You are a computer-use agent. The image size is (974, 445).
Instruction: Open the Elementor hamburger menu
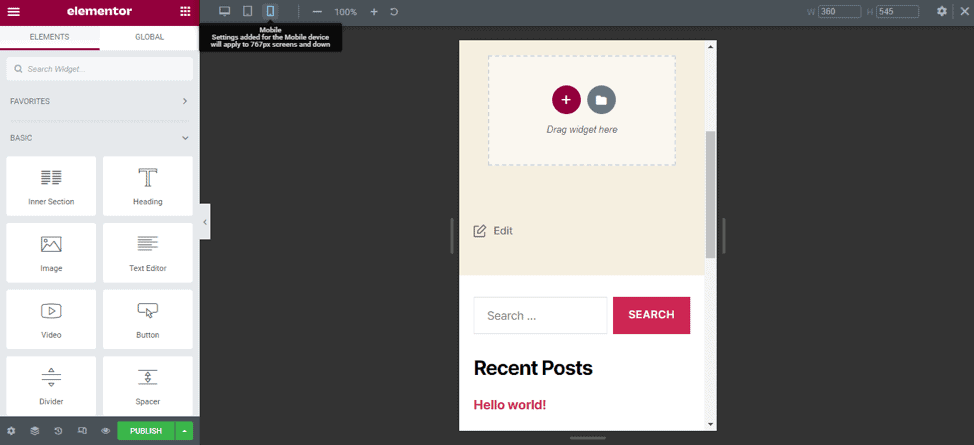pos(13,12)
